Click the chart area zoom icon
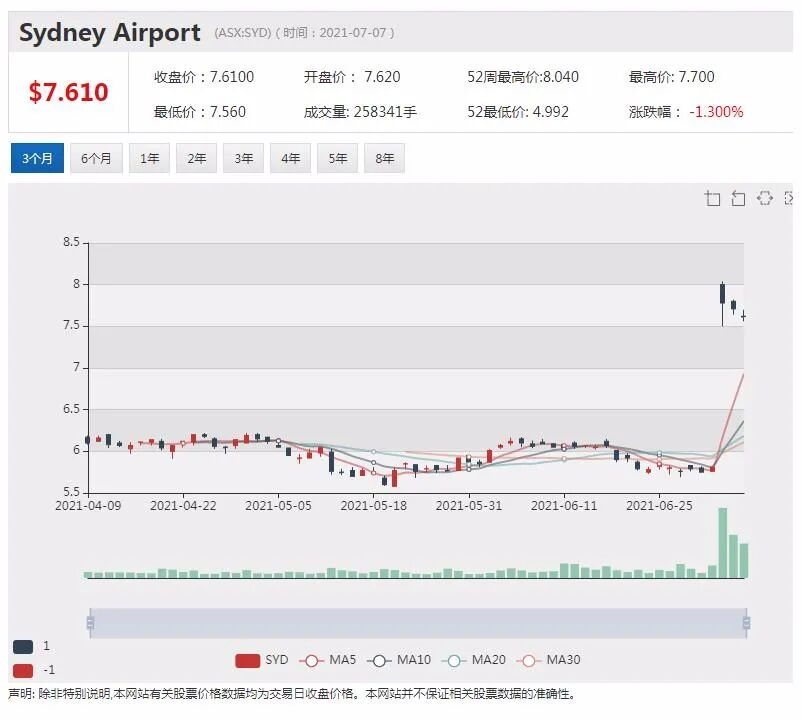Image resolution: width=802 pixels, height=720 pixels. [712, 198]
